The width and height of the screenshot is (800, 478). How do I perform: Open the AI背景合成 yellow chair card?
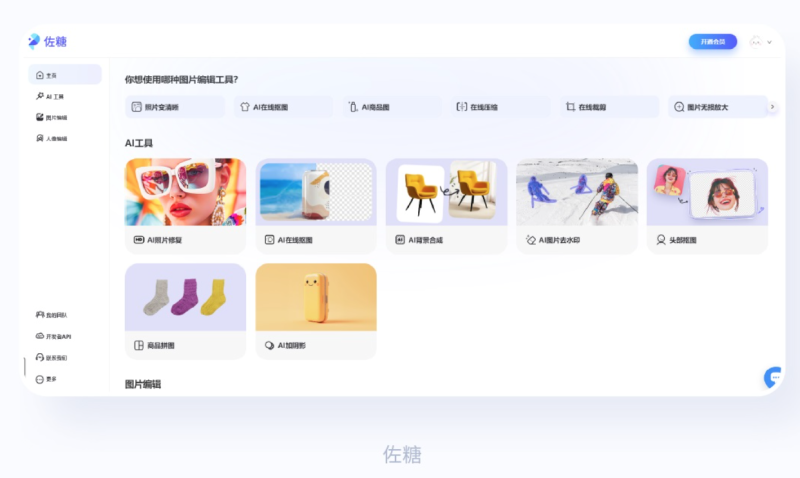(446, 206)
